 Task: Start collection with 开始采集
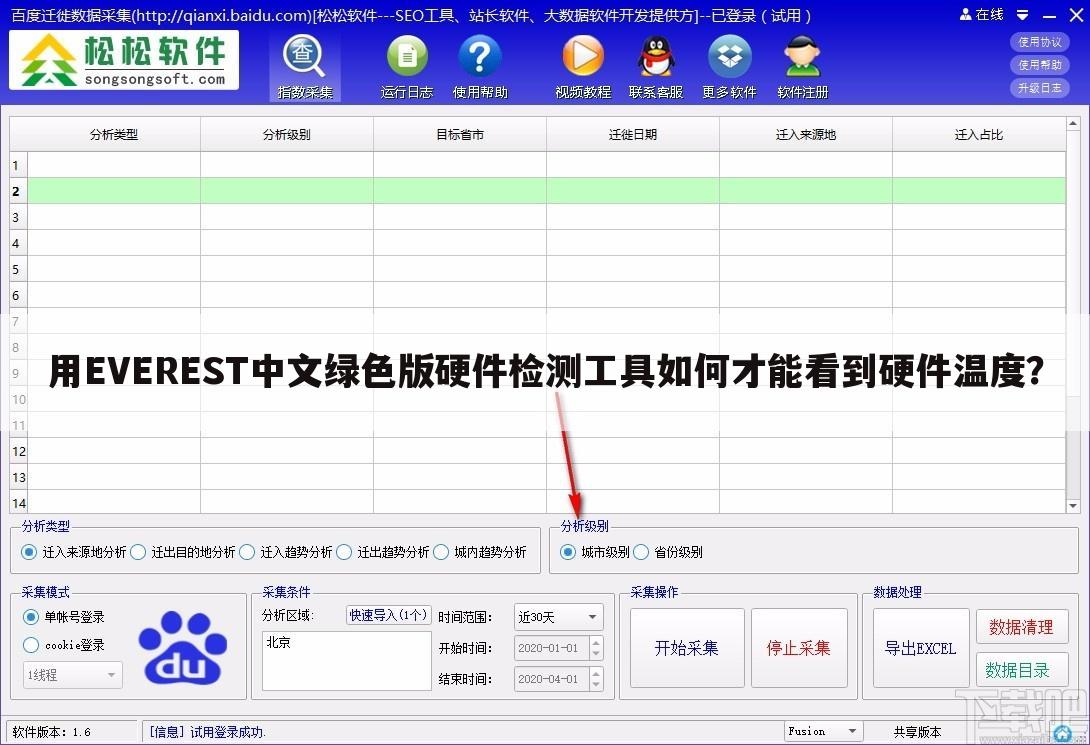[687, 648]
